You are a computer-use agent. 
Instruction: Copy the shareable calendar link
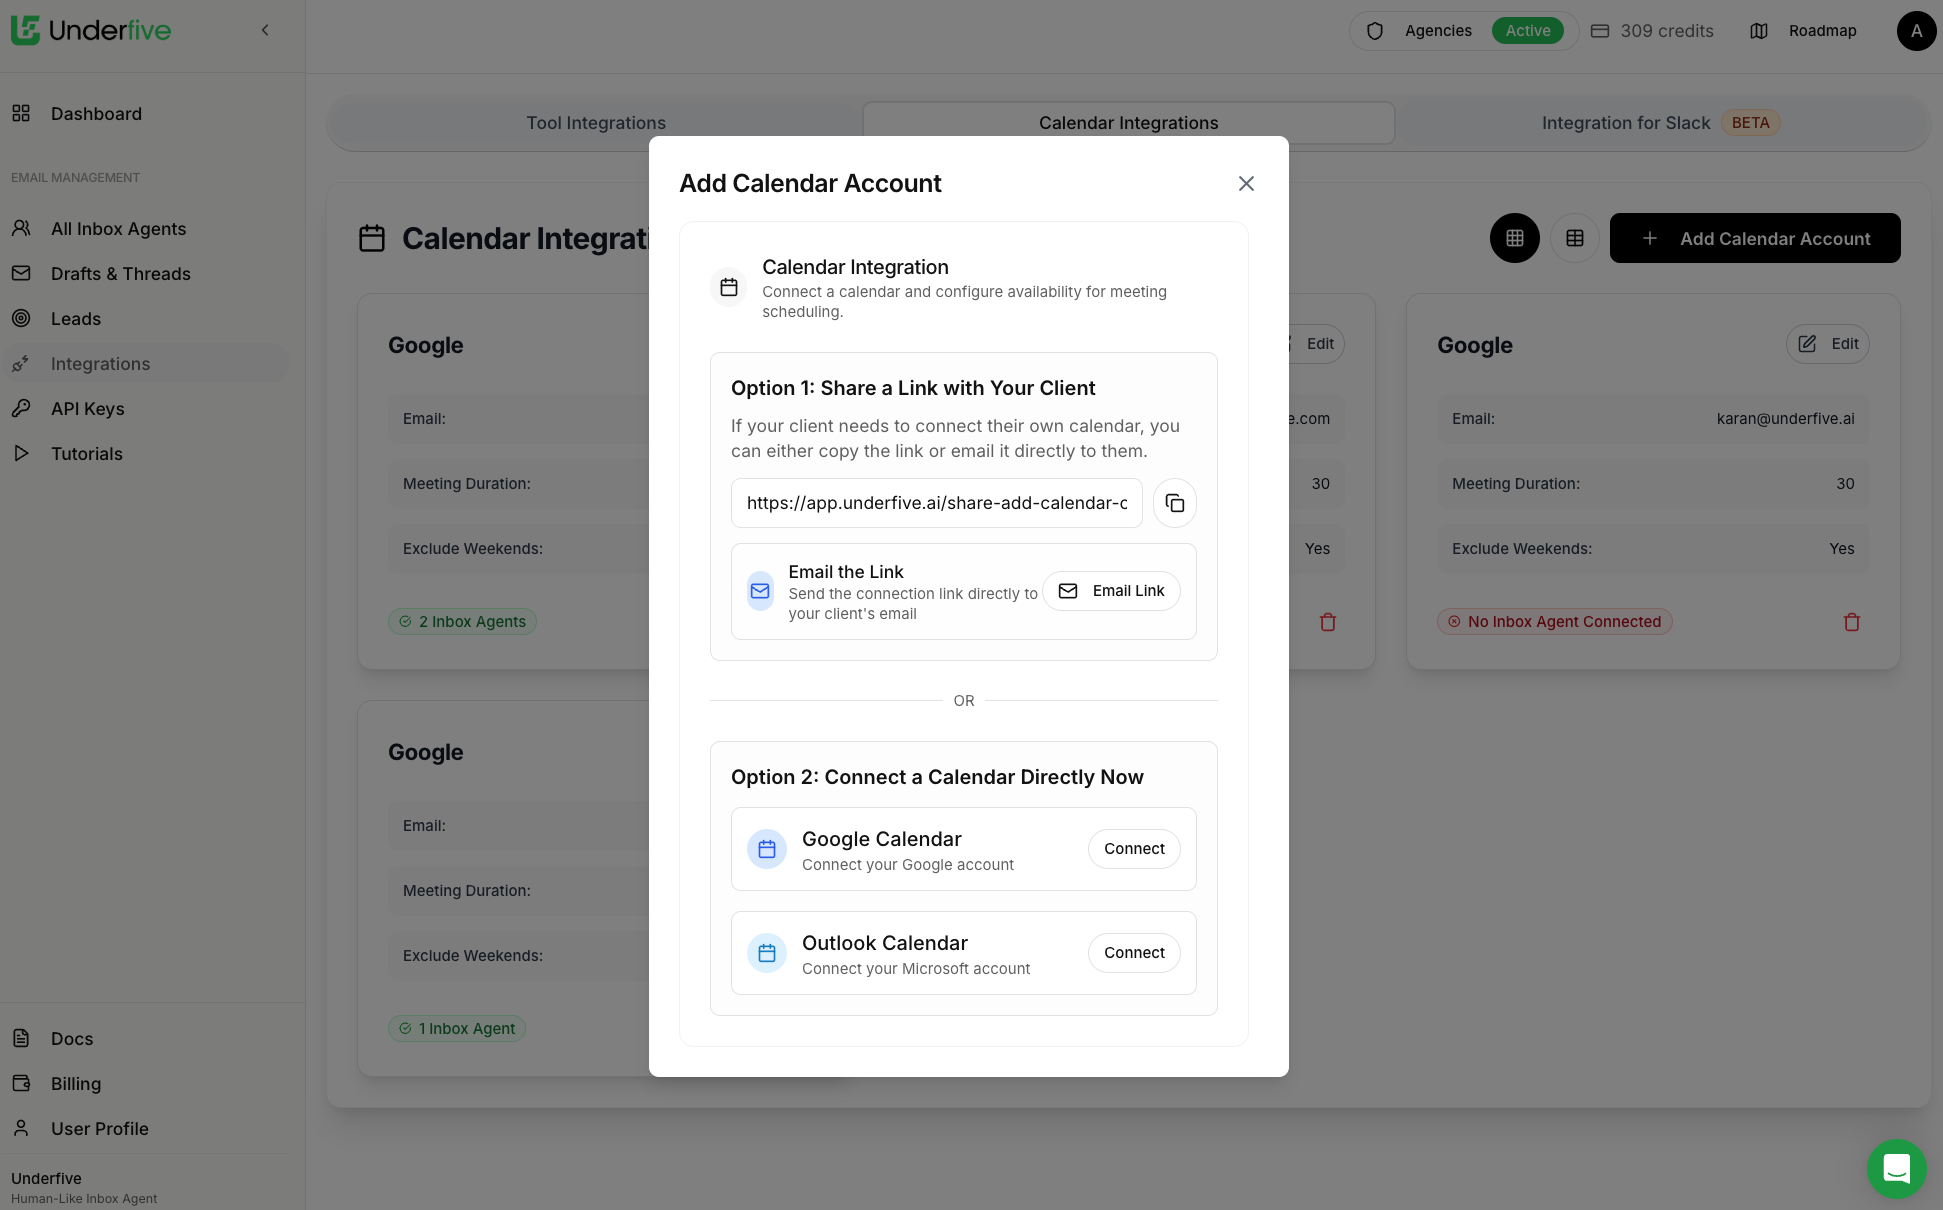(1174, 503)
